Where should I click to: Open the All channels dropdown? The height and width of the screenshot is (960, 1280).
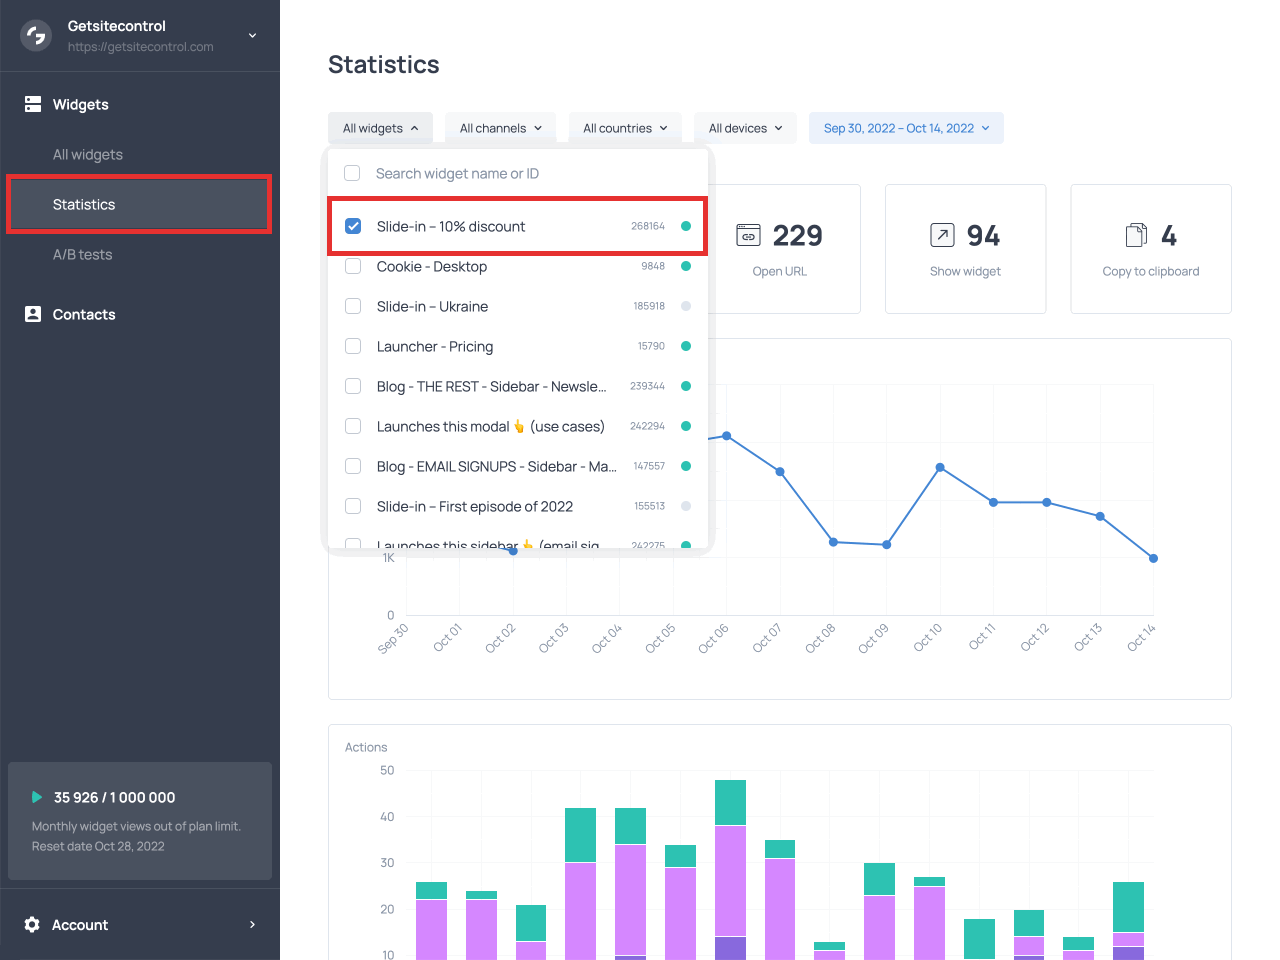(x=500, y=128)
